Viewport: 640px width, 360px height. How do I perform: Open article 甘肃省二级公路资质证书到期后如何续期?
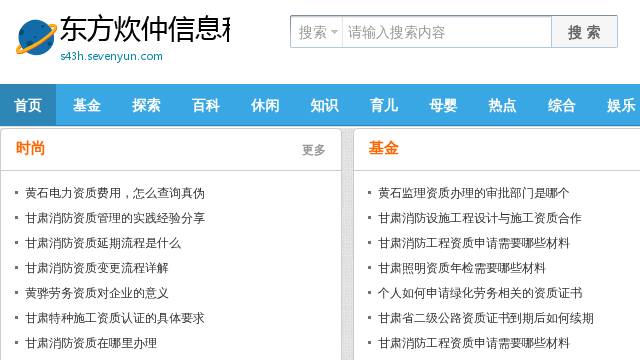click(486, 318)
